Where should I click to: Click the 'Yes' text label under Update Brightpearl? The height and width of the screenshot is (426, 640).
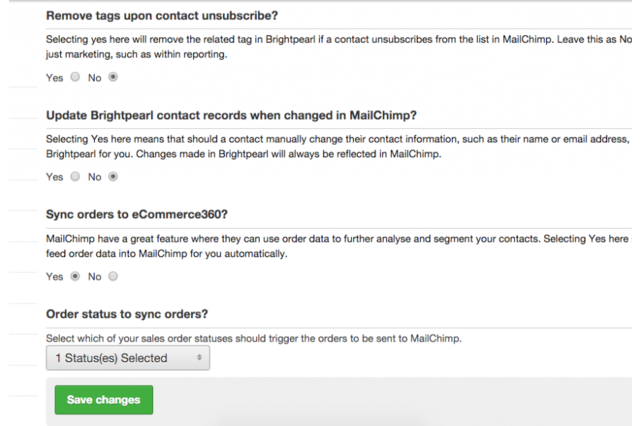(55, 177)
